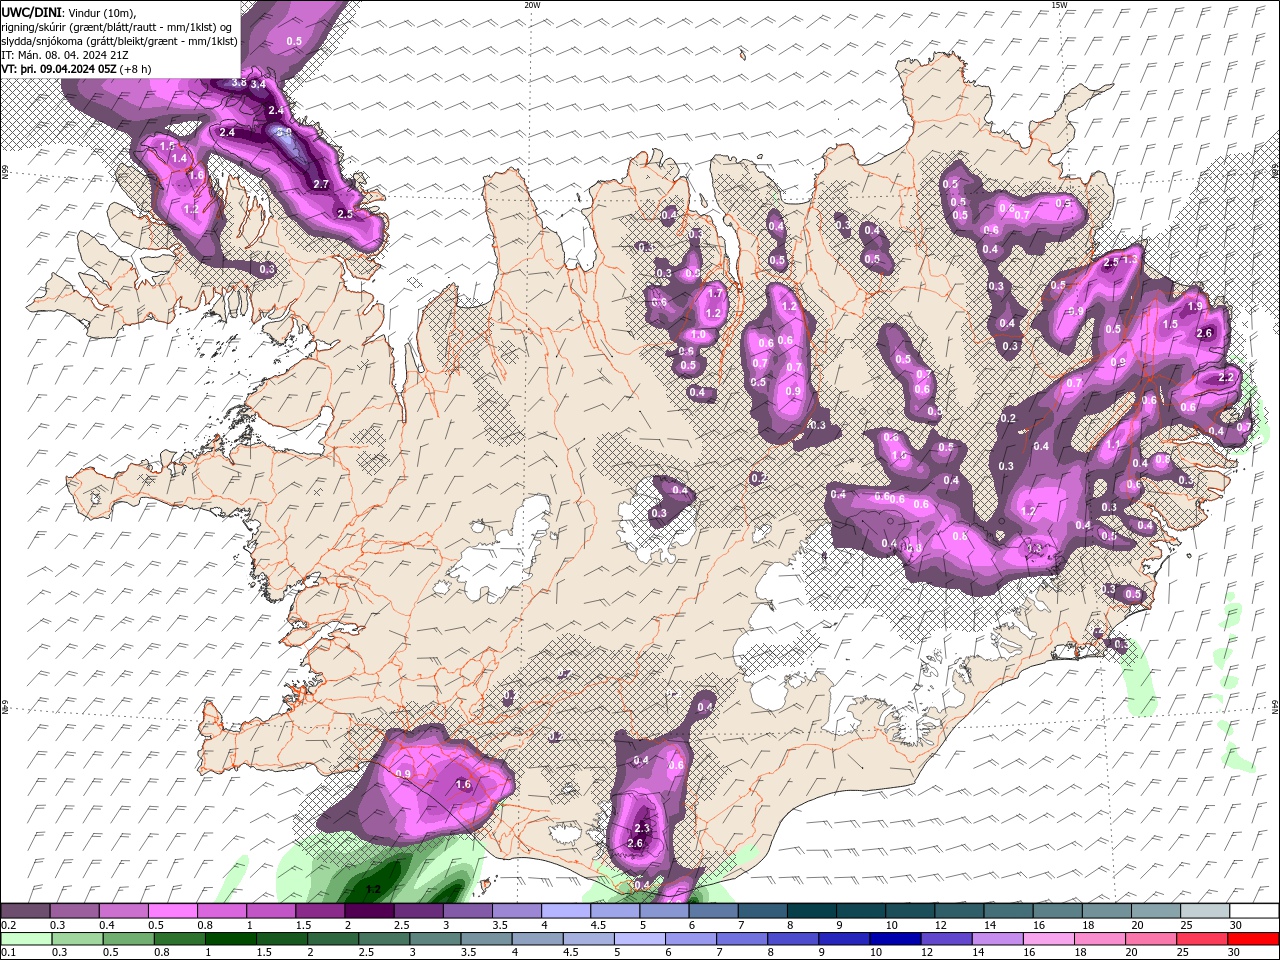The image size is (1280, 960).
Task: Click the '2.7' snowfall value on the map
Action: 321,184
